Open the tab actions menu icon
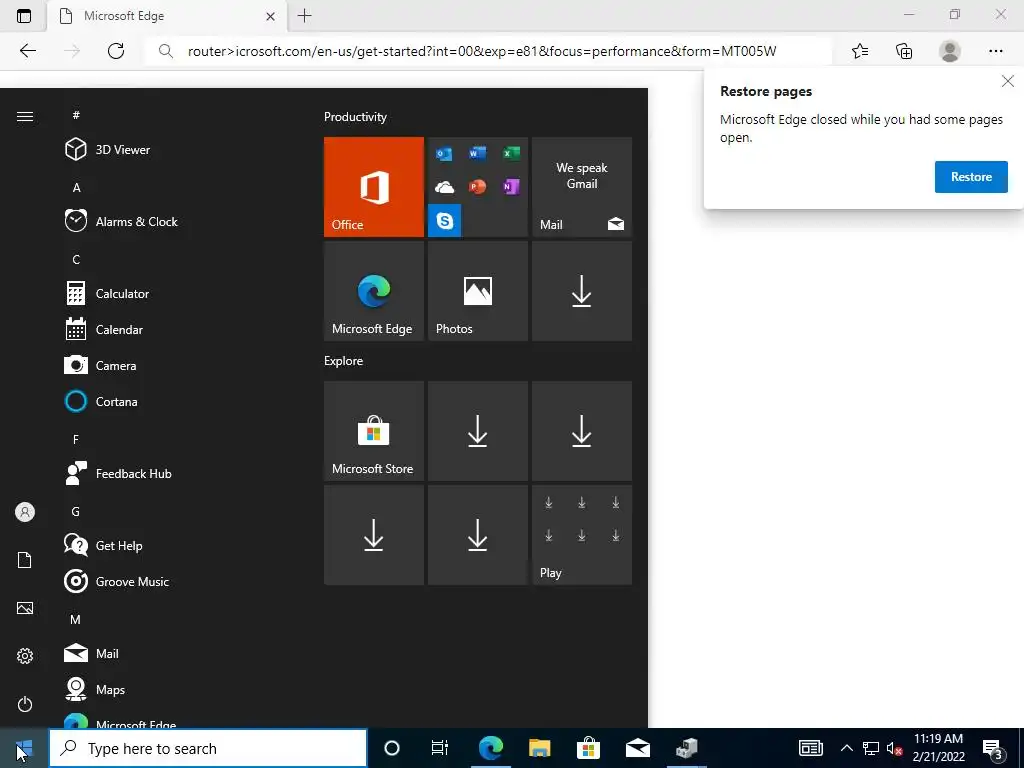Image resolution: width=1024 pixels, height=768 pixels. coord(24,16)
